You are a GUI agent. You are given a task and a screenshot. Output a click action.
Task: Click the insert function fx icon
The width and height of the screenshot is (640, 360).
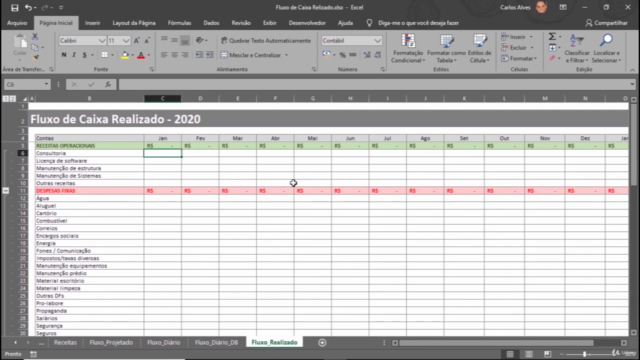(x=108, y=84)
